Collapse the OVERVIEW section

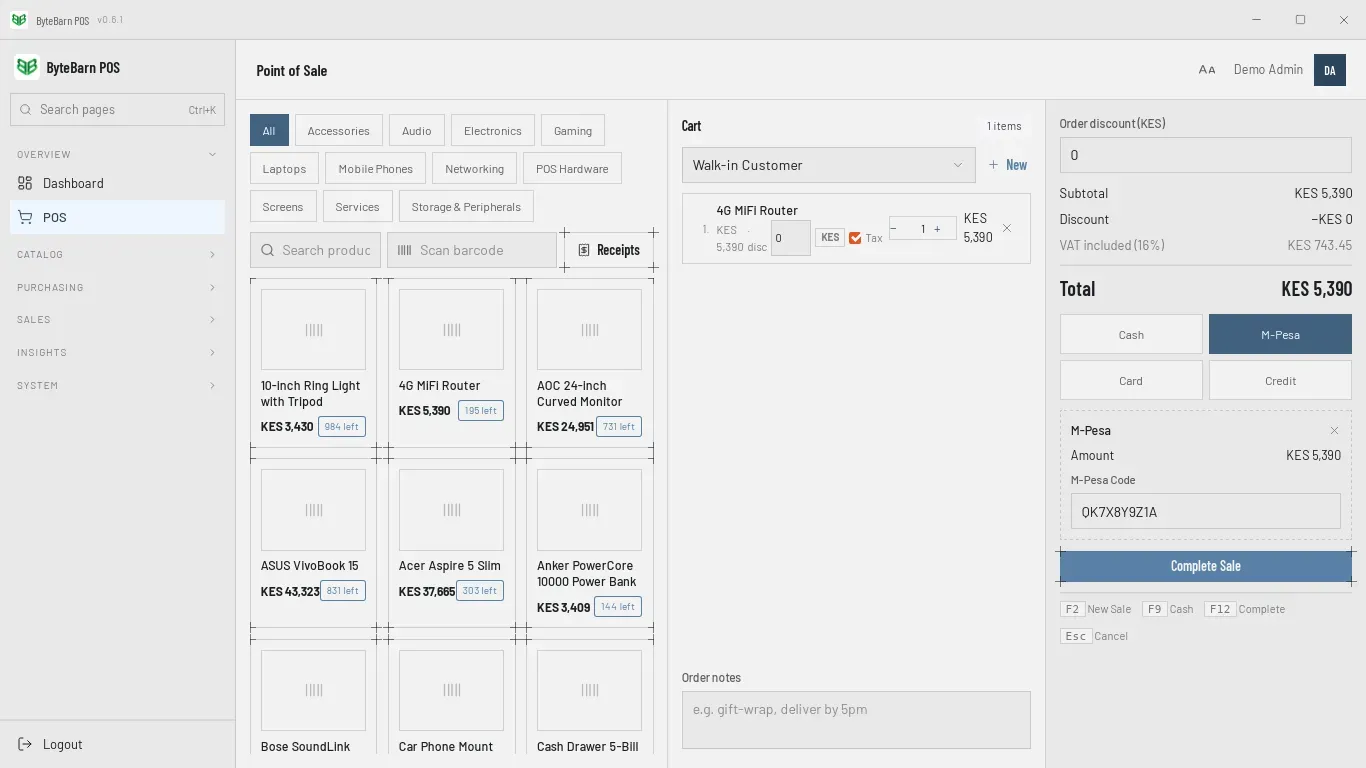(117, 154)
